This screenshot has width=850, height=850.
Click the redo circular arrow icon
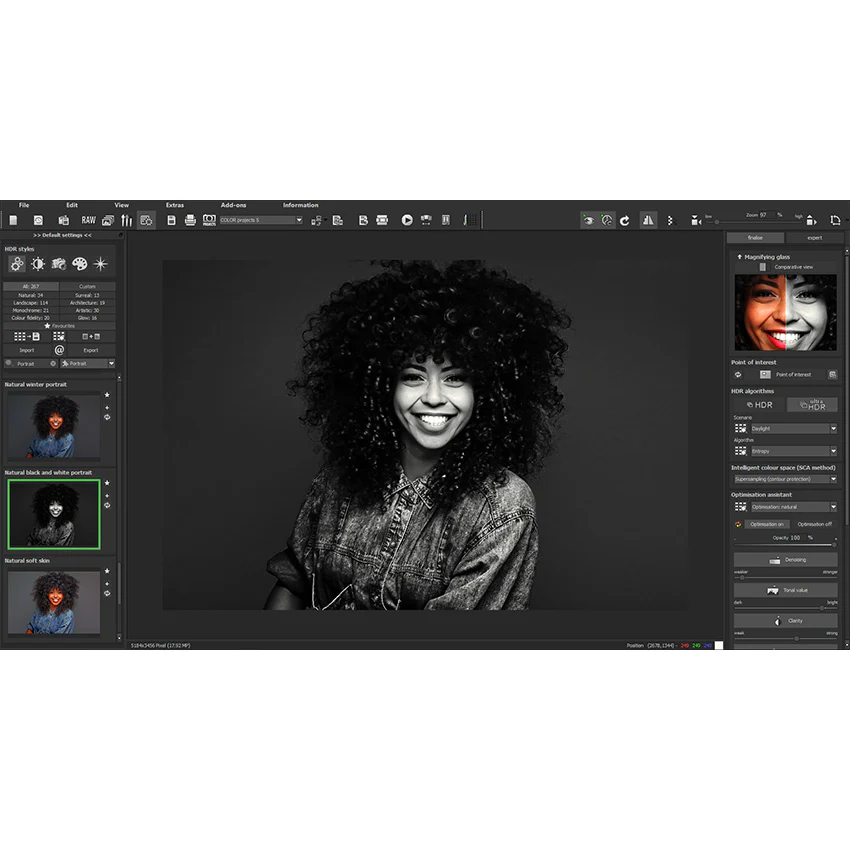[x=624, y=221]
